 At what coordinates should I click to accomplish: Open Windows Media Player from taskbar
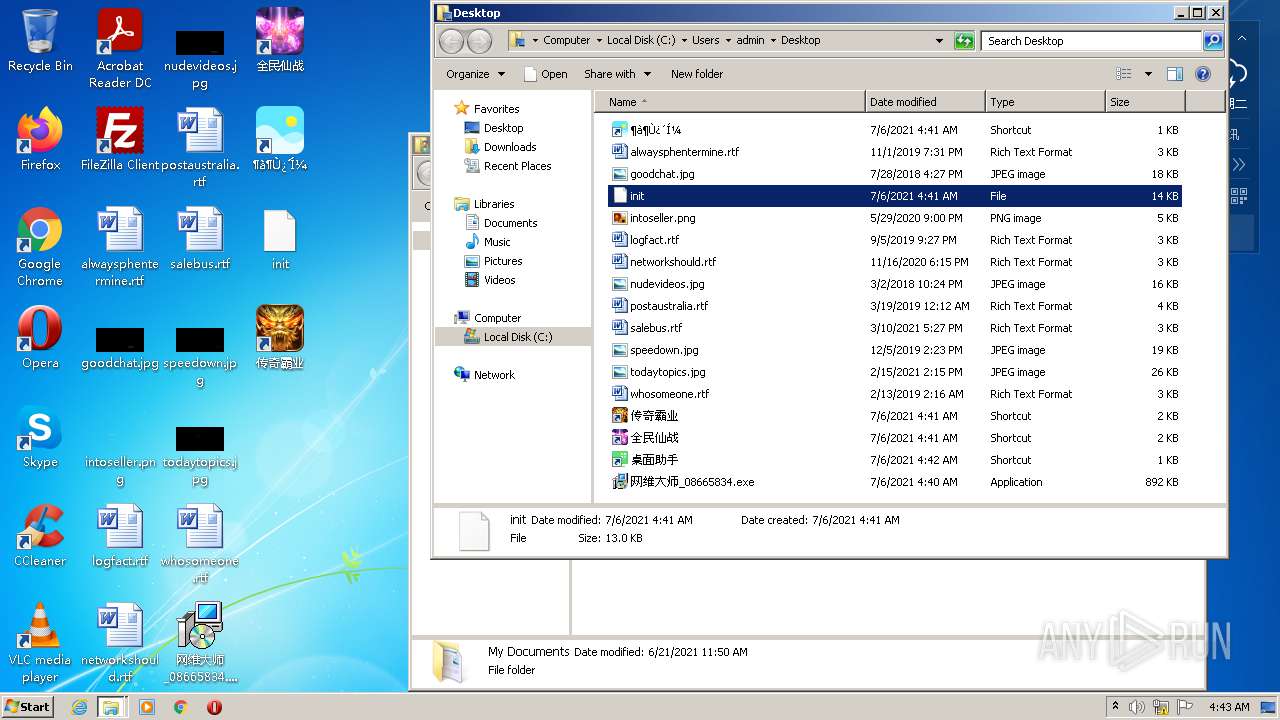click(147, 707)
